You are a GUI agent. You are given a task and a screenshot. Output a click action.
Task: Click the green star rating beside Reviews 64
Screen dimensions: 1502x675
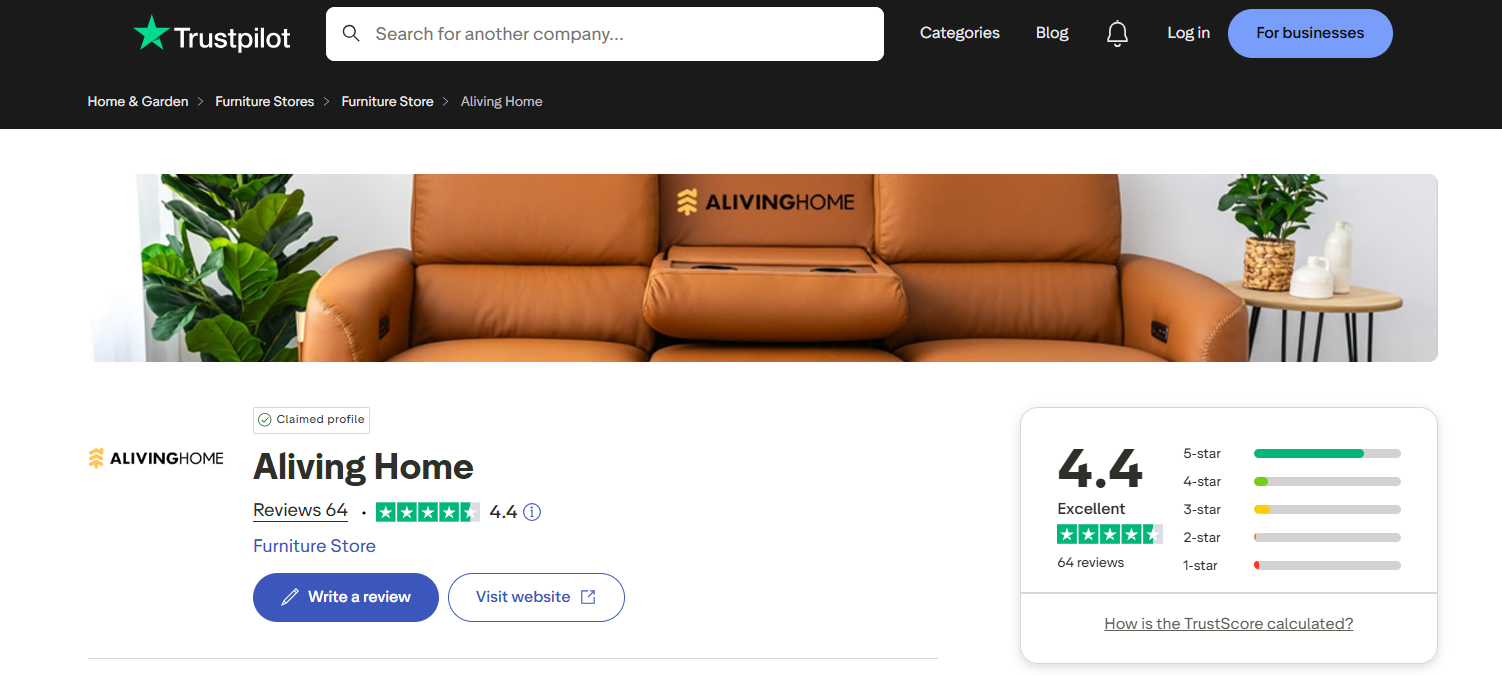pos(427,512)
